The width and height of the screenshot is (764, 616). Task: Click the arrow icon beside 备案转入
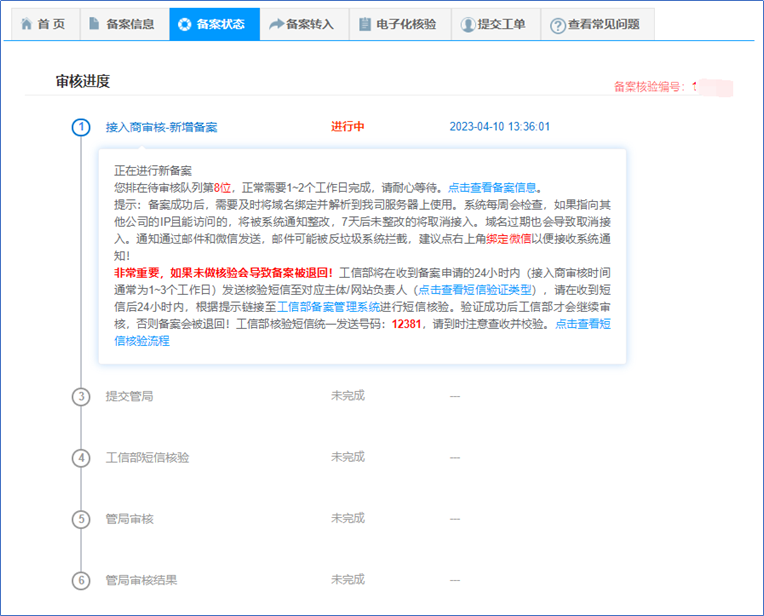point(276,24)
